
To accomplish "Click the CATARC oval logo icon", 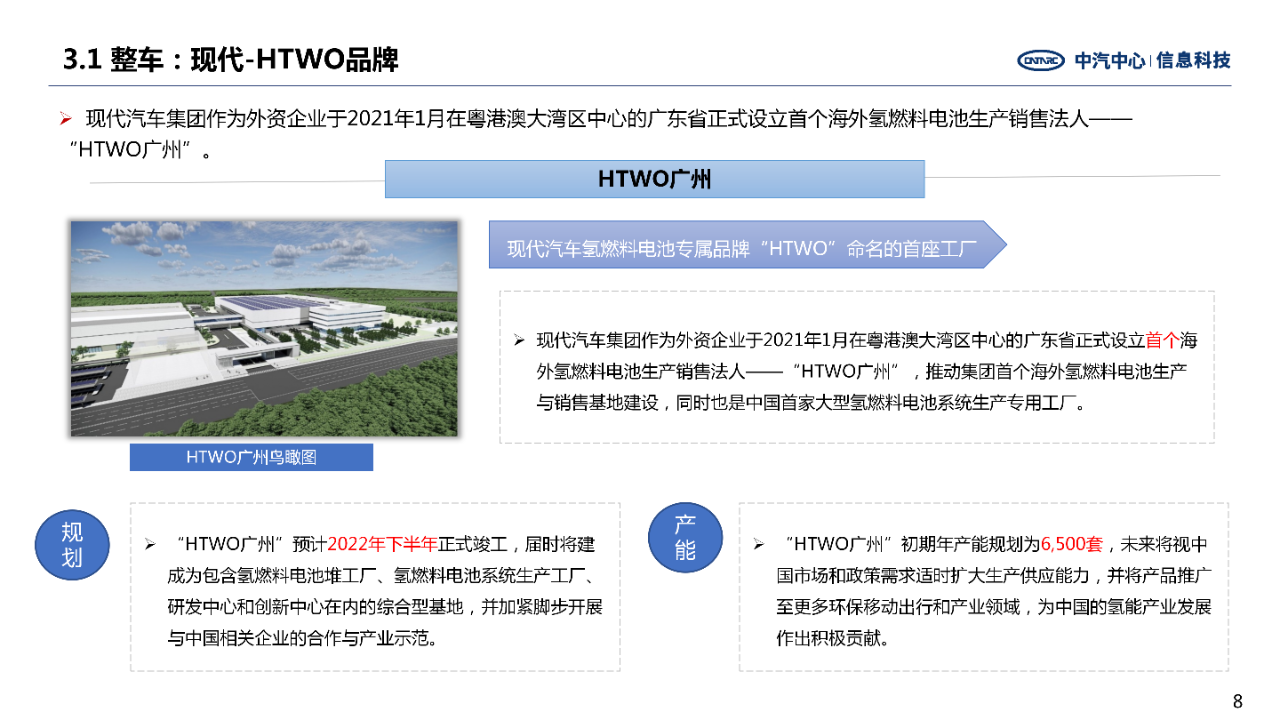I will 1042,60.
